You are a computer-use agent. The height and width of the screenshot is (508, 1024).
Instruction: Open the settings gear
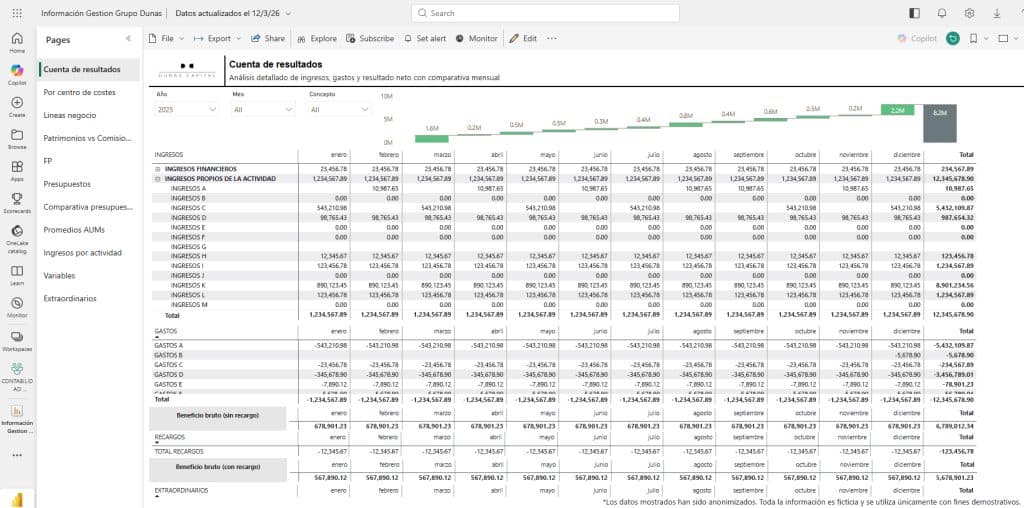click(x=969, y=13)
